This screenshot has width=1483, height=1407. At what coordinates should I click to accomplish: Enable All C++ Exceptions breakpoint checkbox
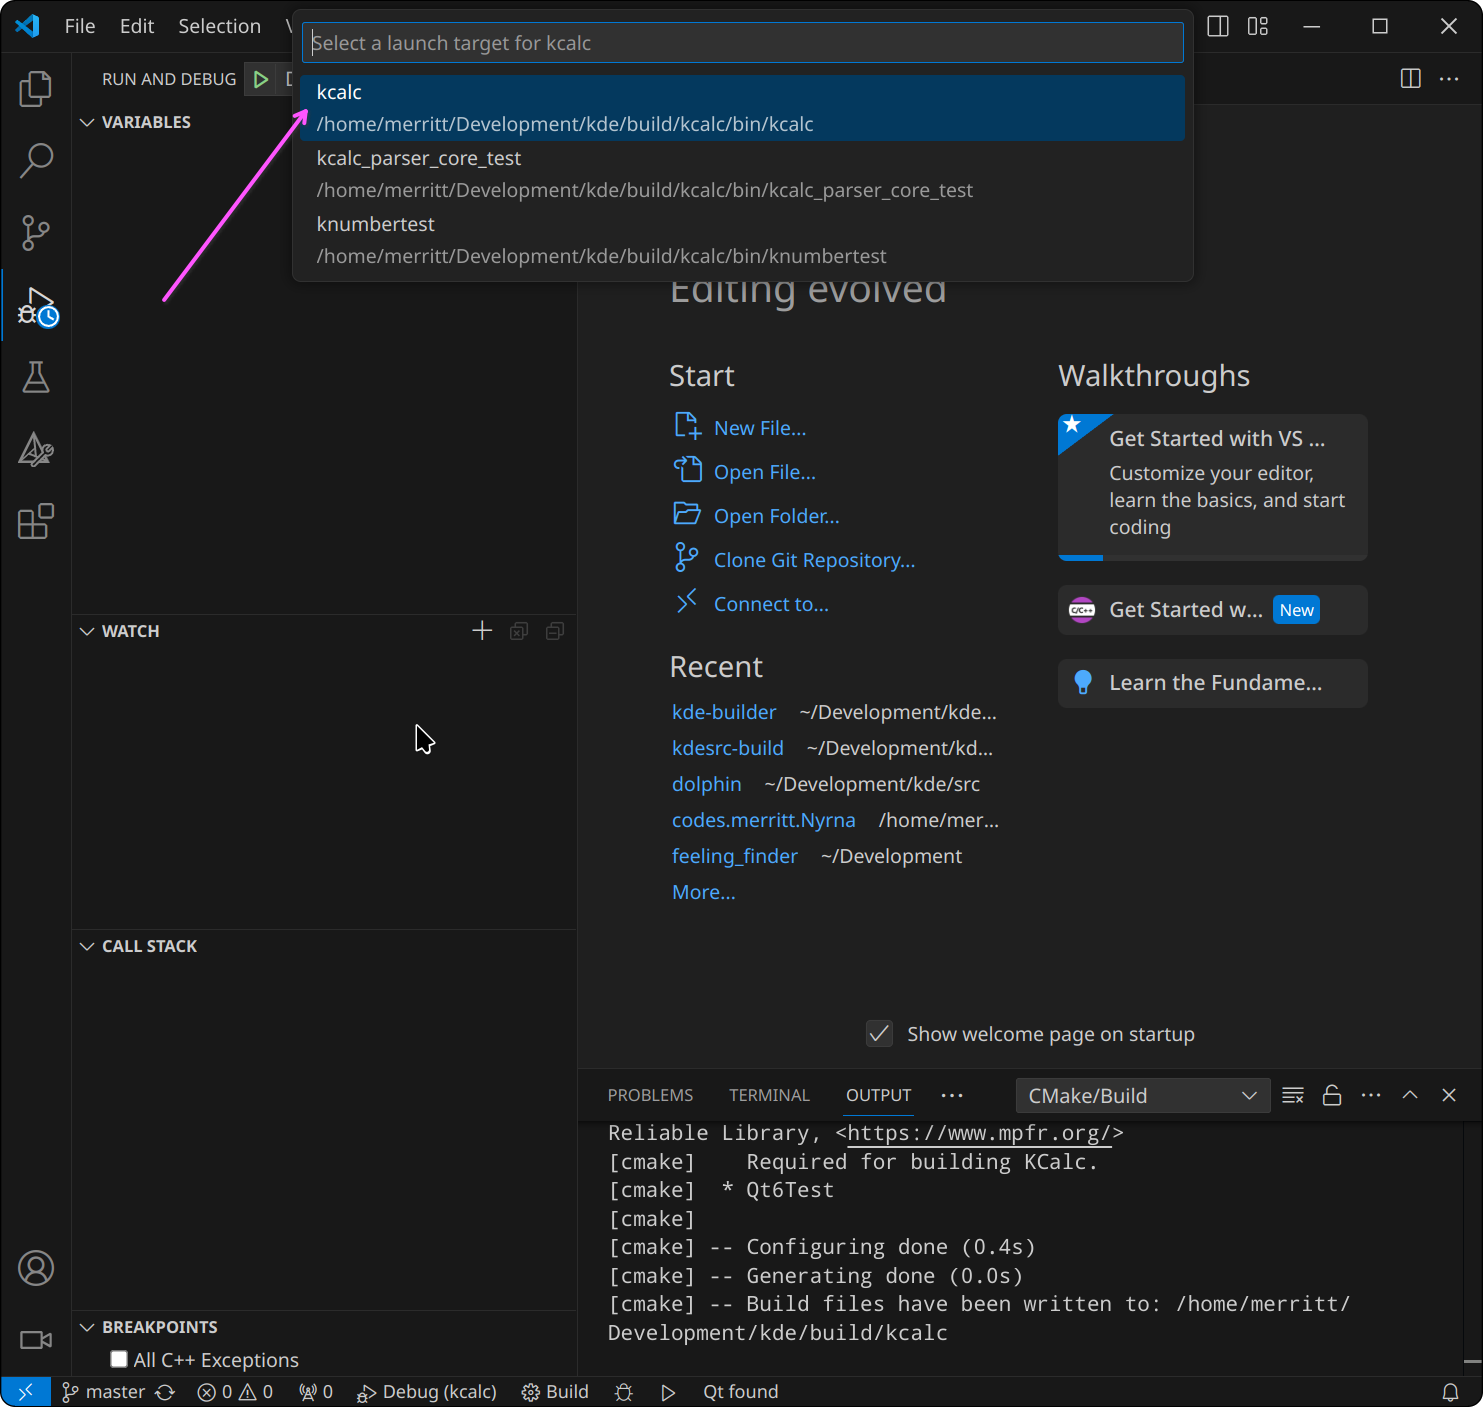(119, 1359)
